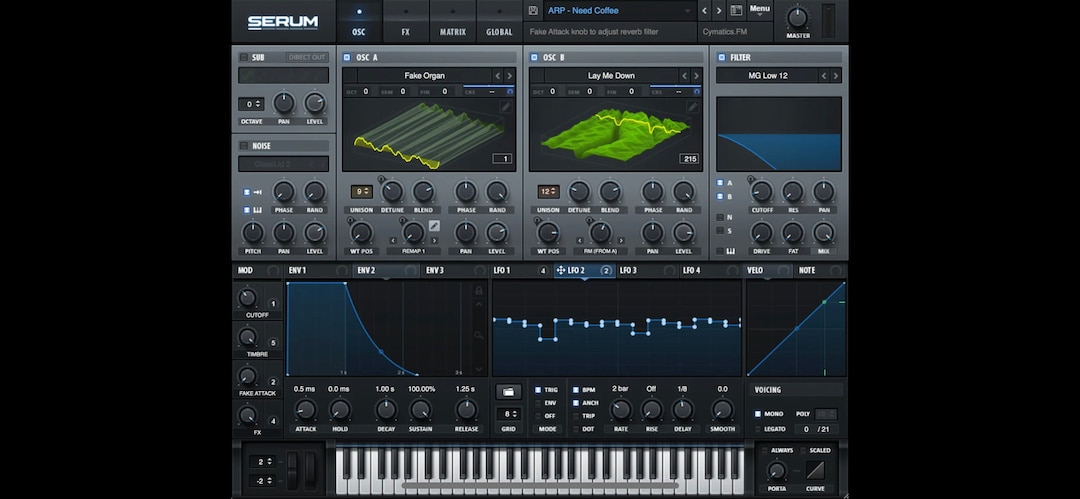Toggle the LFO BPM sync checkbox
The height and width of the screenshot is (499, 1080).
(576, 390)
